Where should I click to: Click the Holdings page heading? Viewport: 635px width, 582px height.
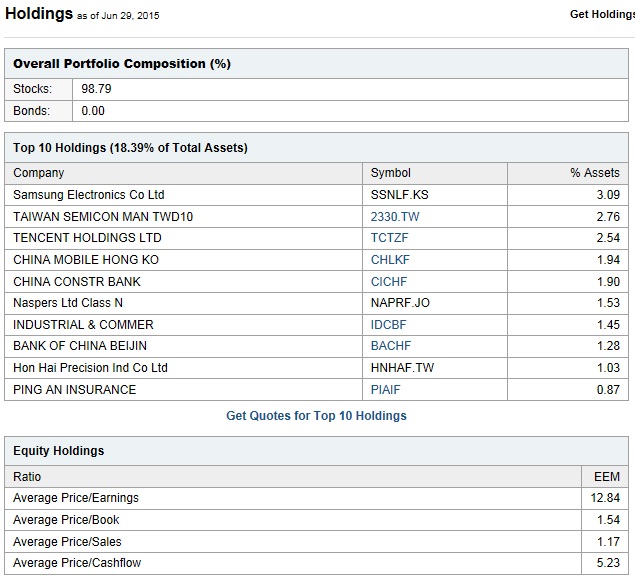(39, 13)
